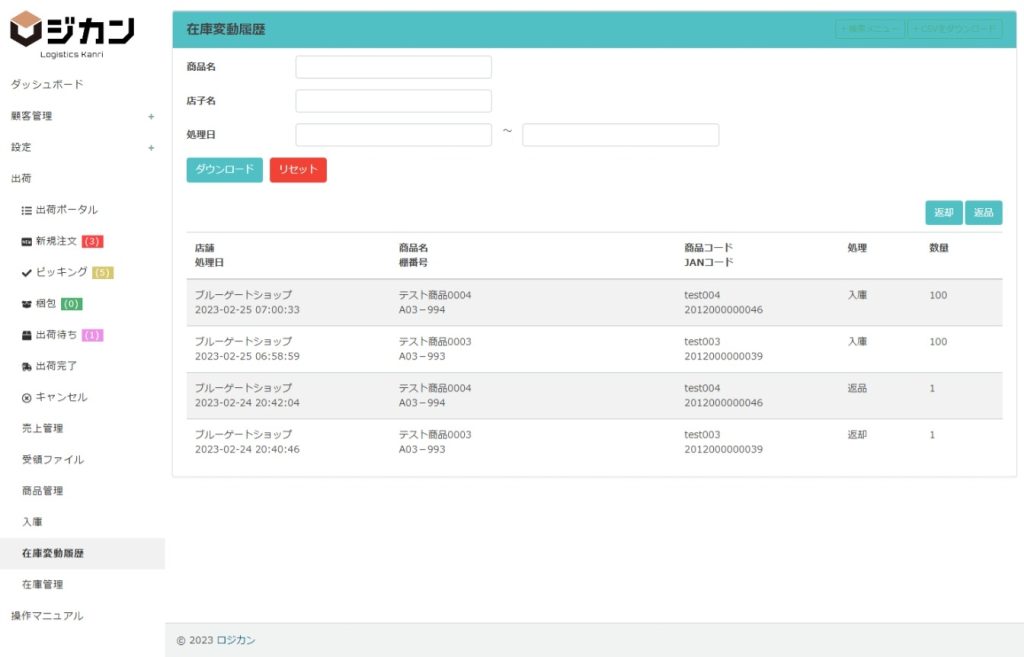Viewport: 1024px width, 657px height.
Task: Focus the 商品名 search input field
Action: click(393, 67)
